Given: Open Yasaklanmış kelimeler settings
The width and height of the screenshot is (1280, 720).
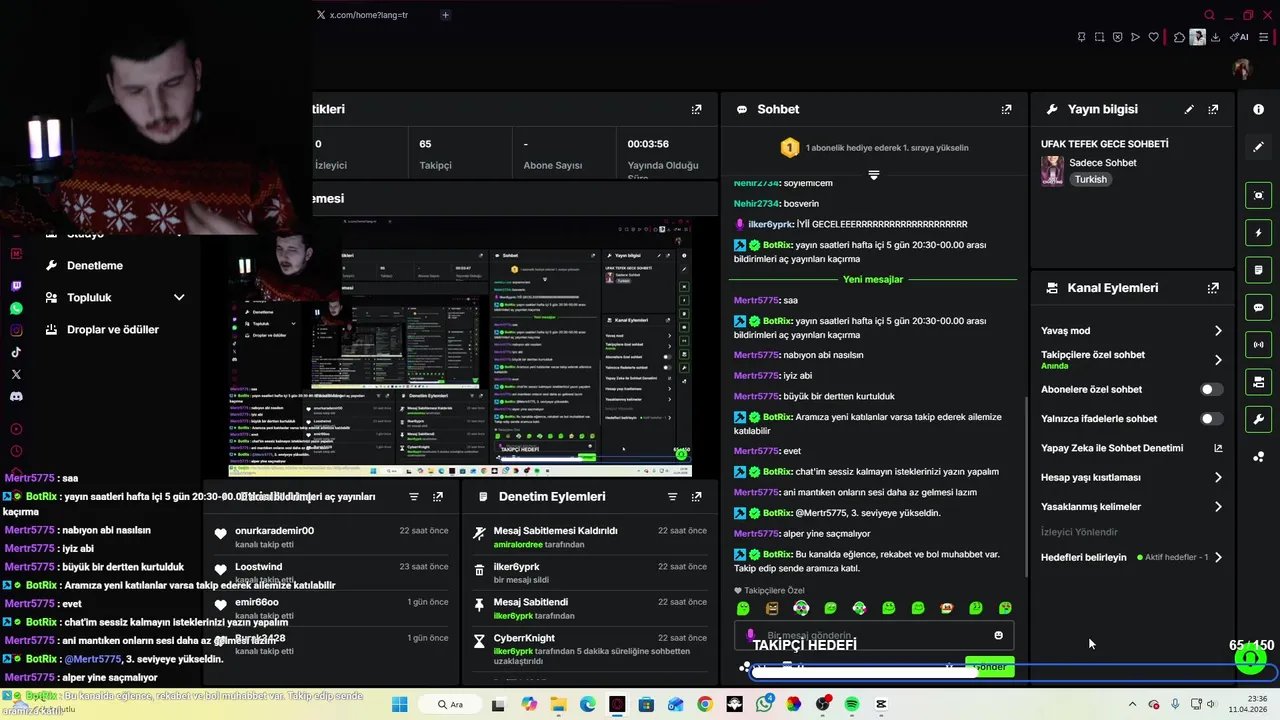Looking at the screenshot, I should pyautogui.click(x=1131, y=507).
